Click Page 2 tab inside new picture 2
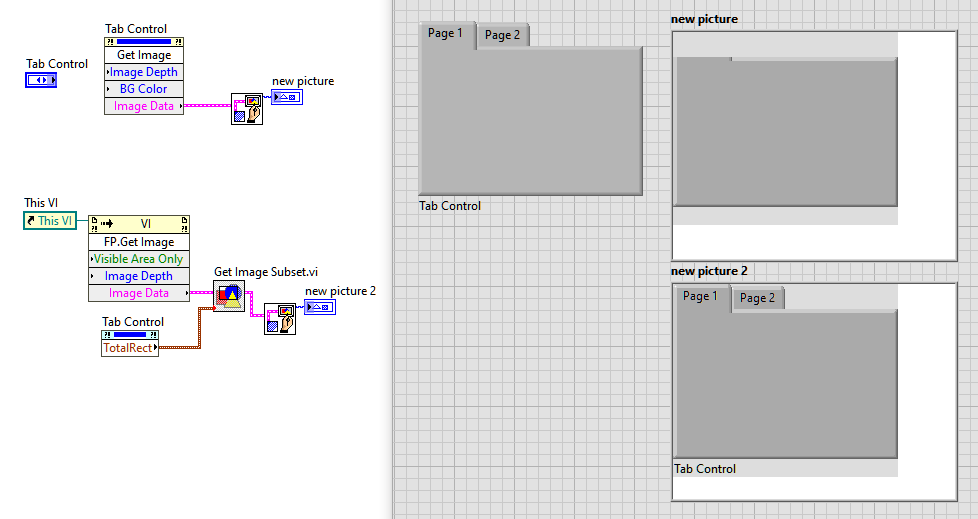 757,298
